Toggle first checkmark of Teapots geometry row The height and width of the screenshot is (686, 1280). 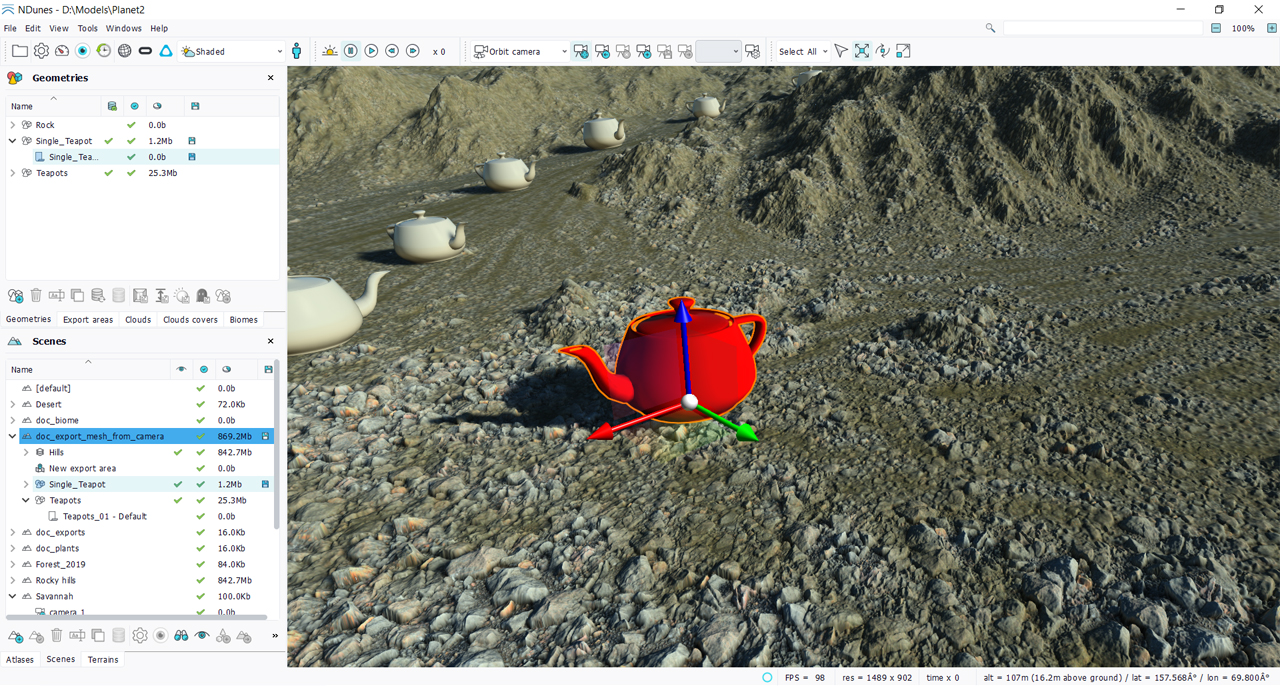(109, 173)
